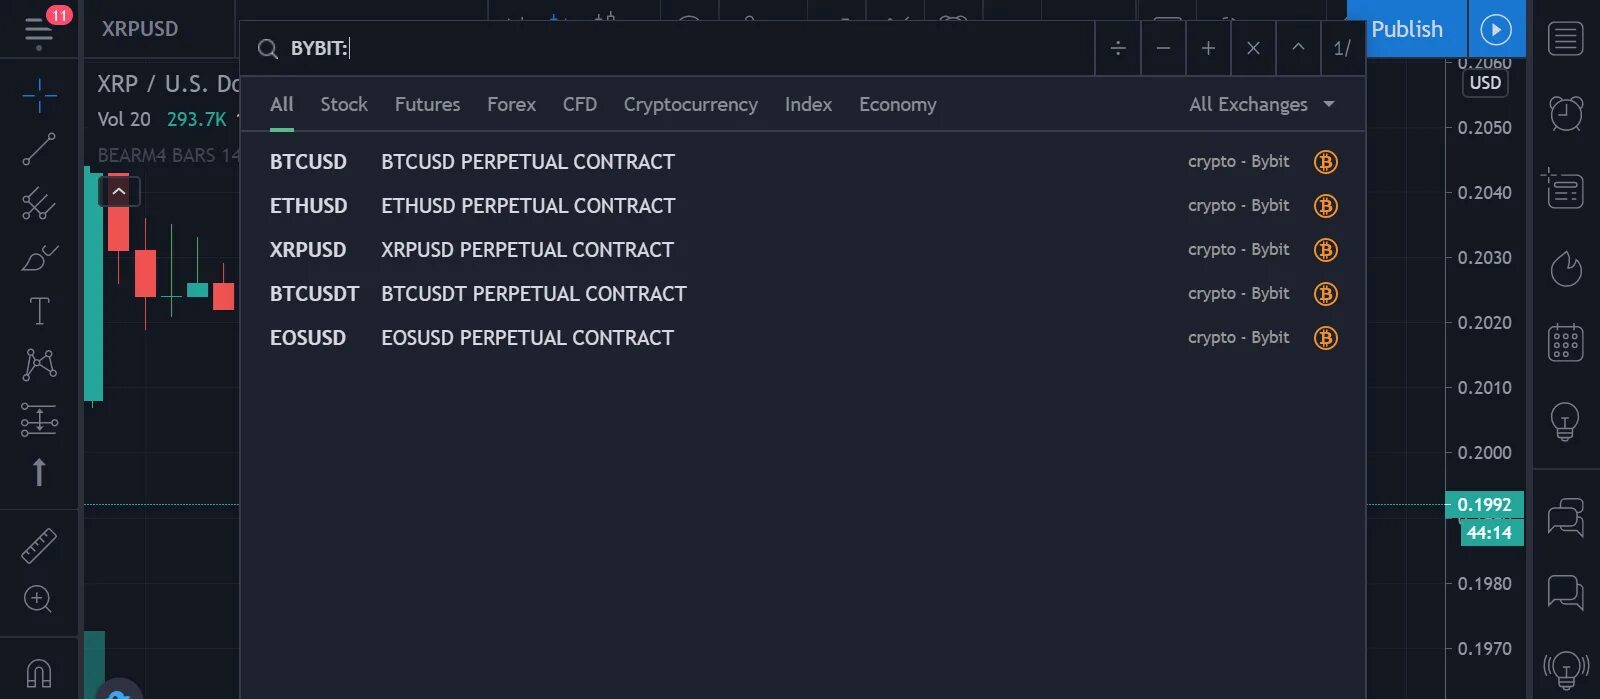Open the ruler measure tool
The image size is (1600, 699).
(x=39, y=546)
